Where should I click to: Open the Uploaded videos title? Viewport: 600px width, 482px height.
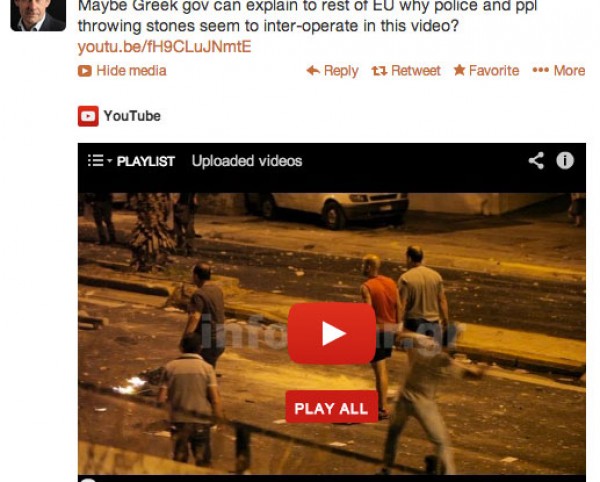pos(247,161)
